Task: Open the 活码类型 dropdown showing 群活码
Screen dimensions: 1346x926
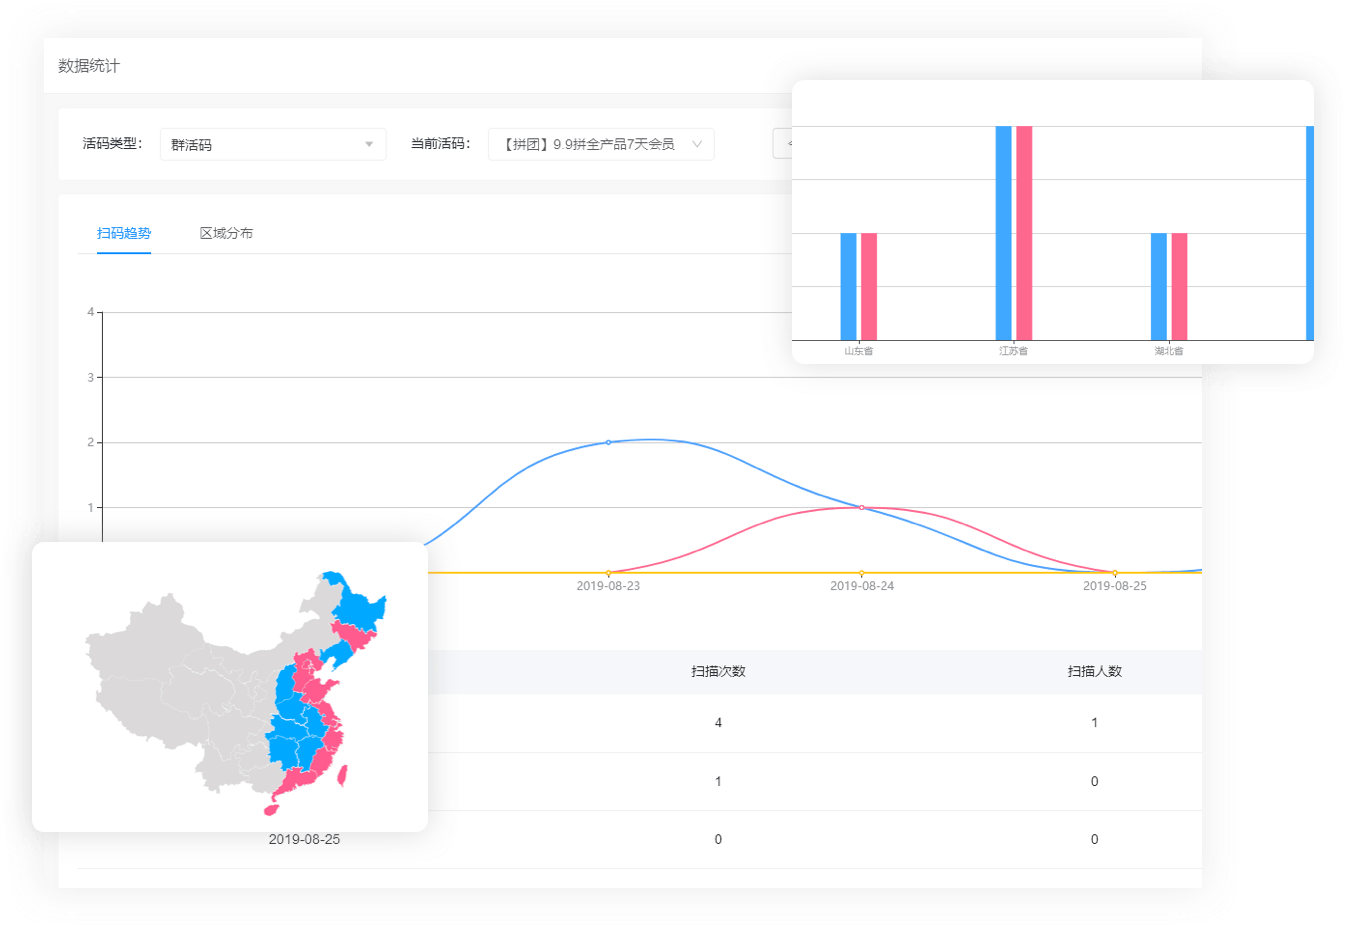Action: (x=272, y=144)
